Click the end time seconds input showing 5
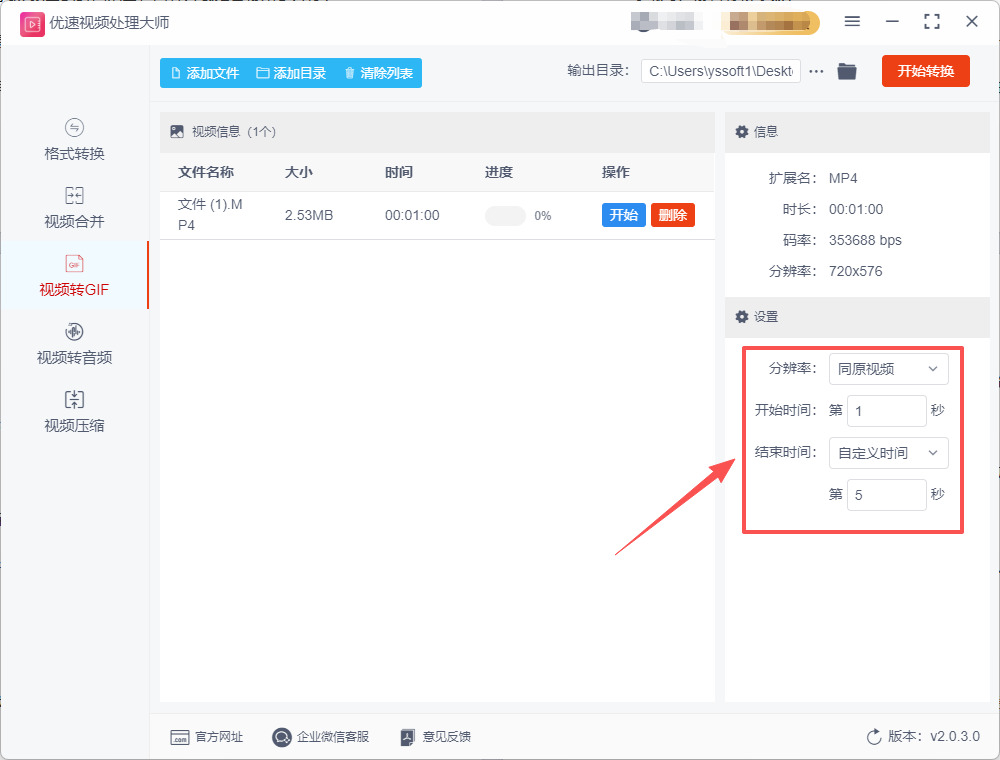 pyautogui.click(x=886, y=495)
